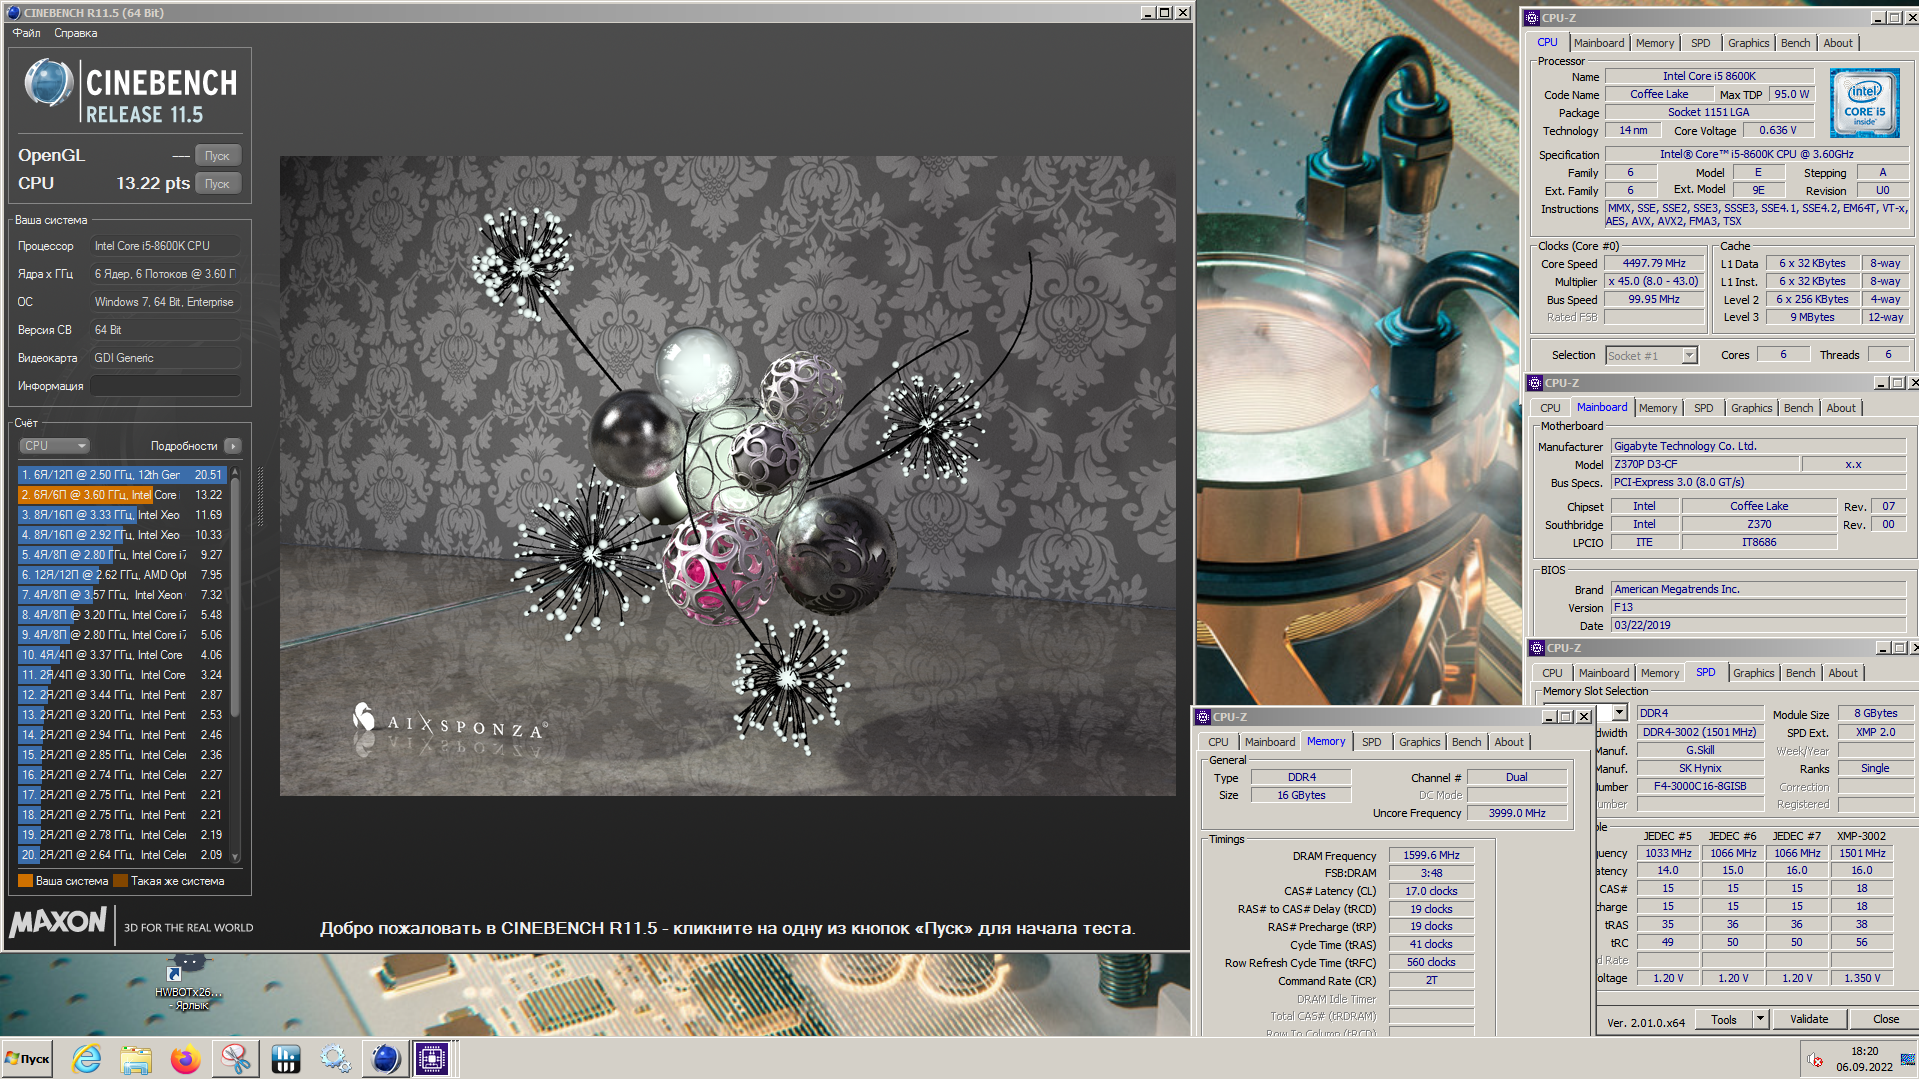Open the blue bar-chart taskbar app icon
Screen dimensions: 1919x1079
285,1059
